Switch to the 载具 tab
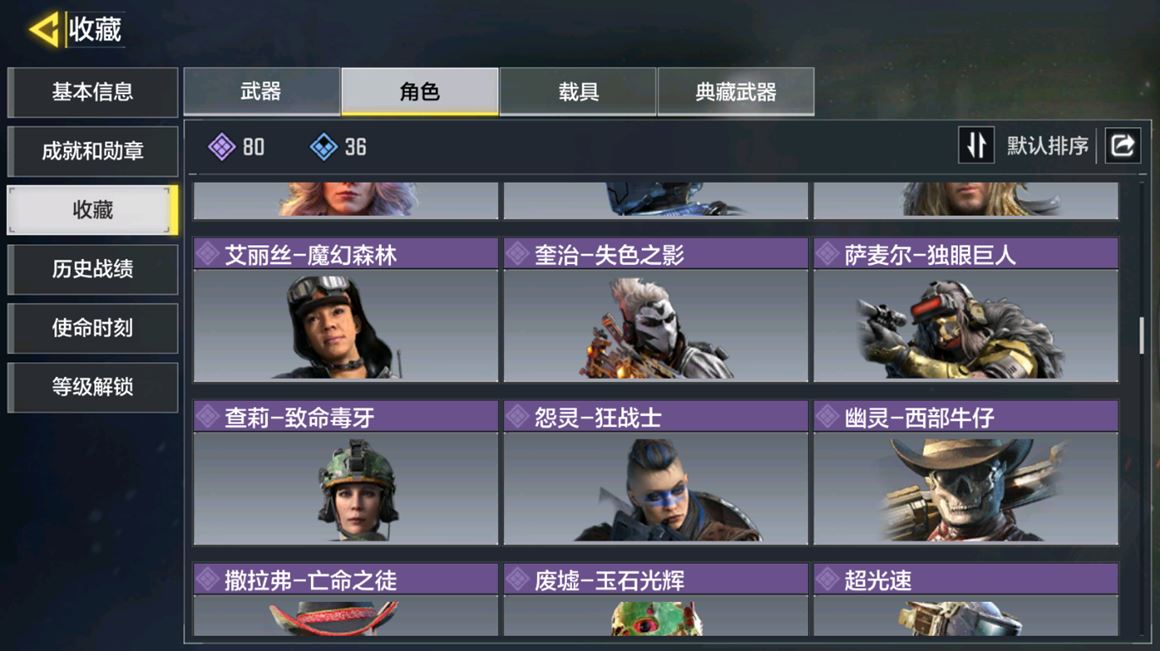 (x=578, y=91)
